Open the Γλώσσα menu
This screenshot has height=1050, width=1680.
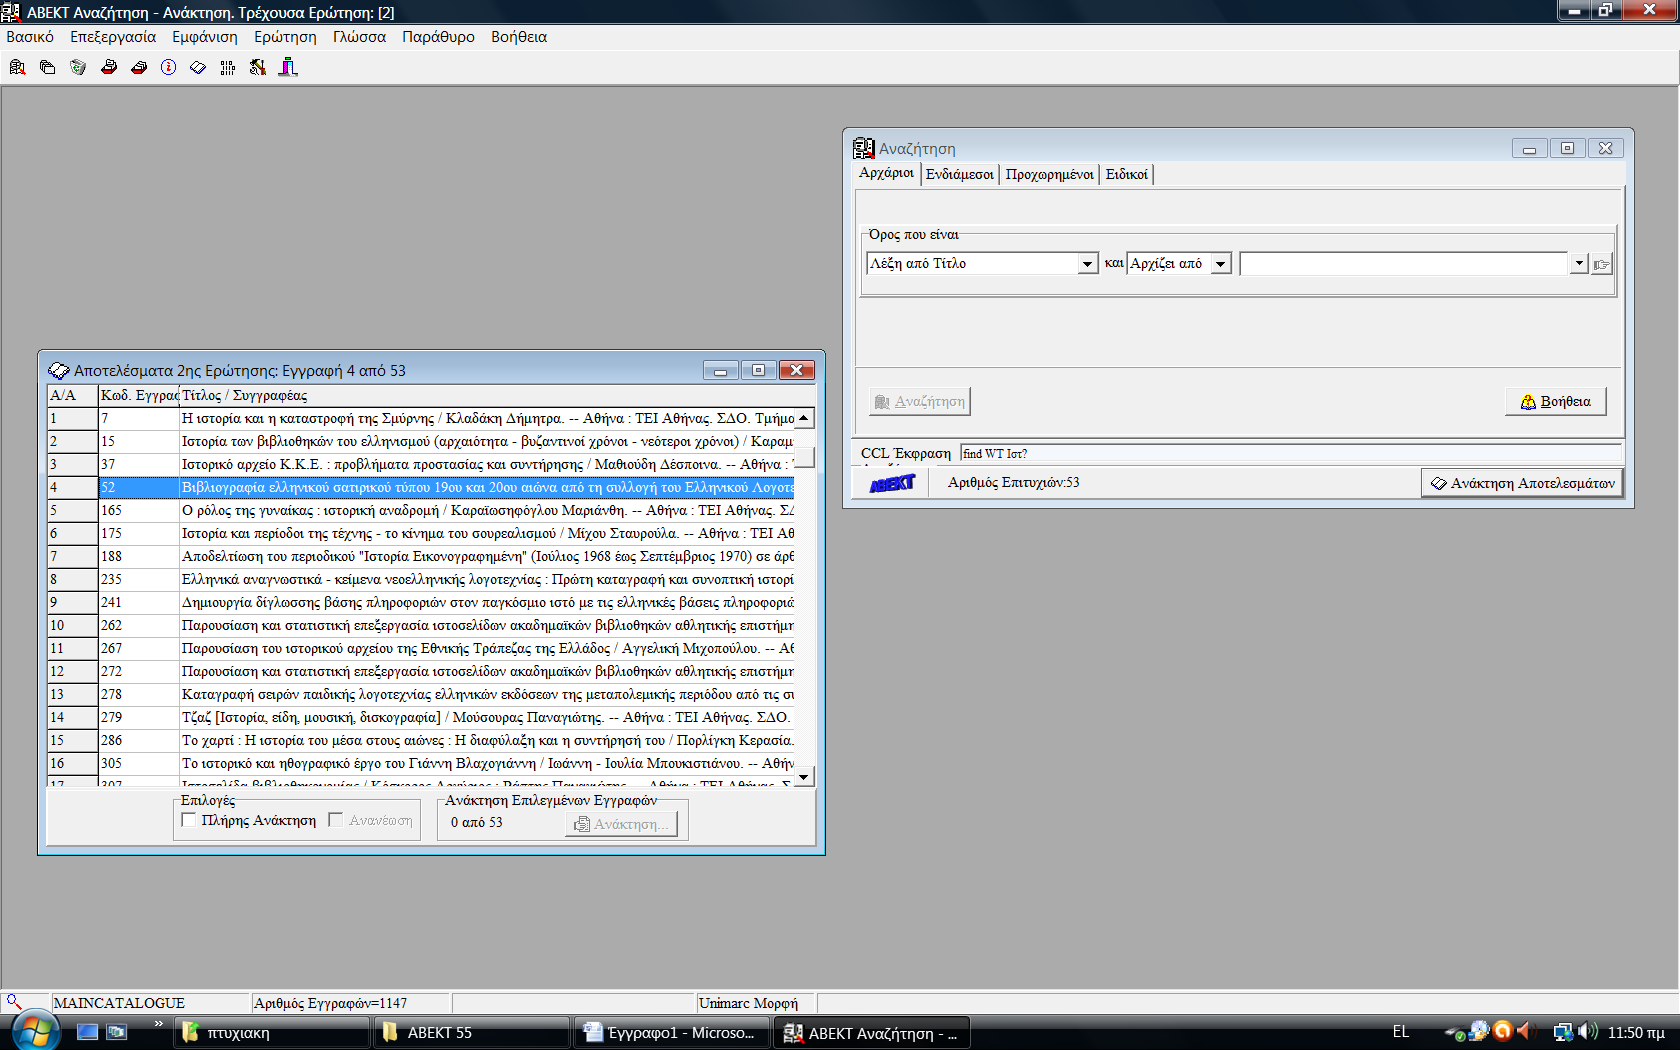click(359, 37)
